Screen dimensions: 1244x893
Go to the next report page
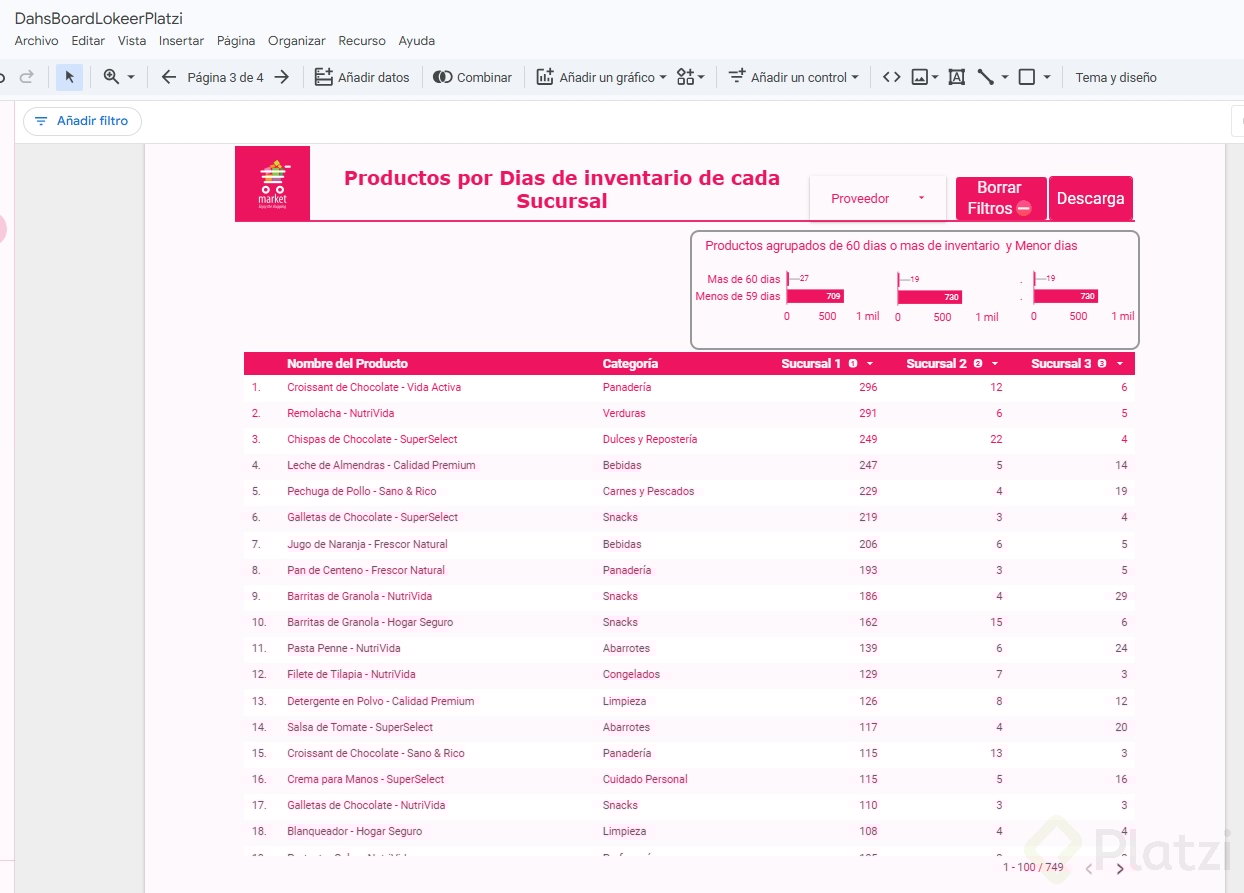282,77
